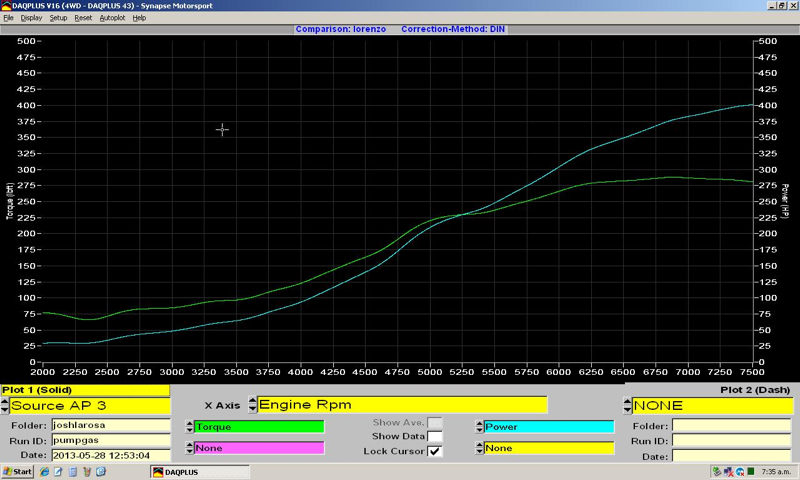Open the Plot 2 NONE source selector
The width and height of the screenshot is (800, 480).
click(x=708, y=406)
